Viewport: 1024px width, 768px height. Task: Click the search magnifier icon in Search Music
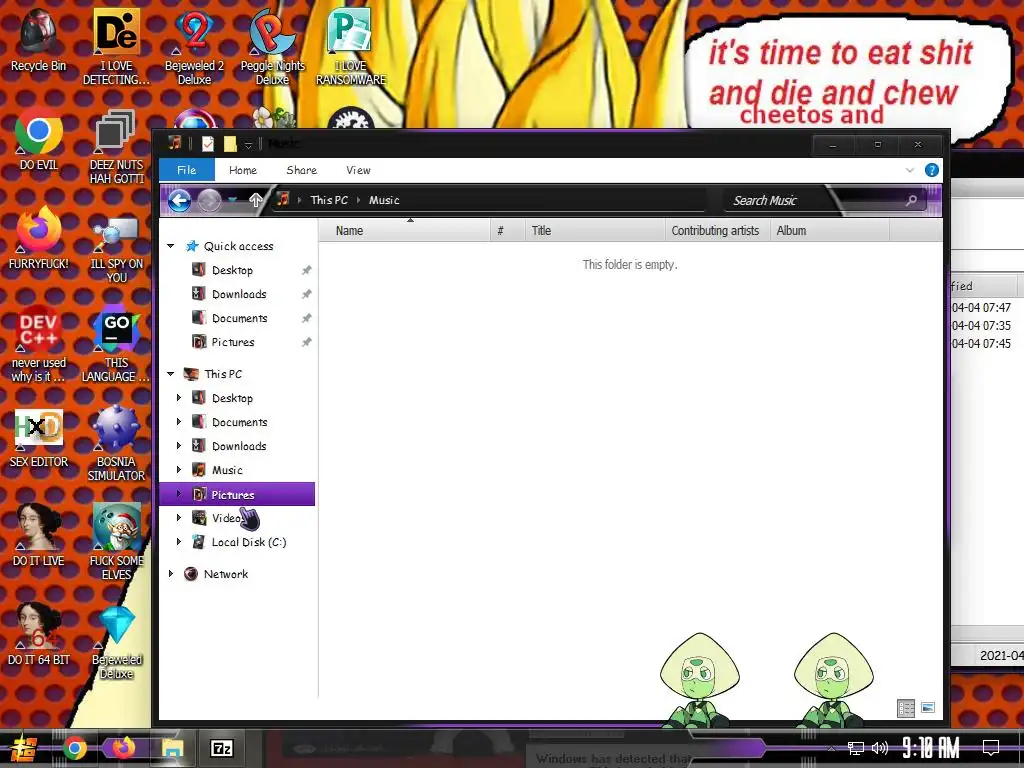click(x=910, y=200)
